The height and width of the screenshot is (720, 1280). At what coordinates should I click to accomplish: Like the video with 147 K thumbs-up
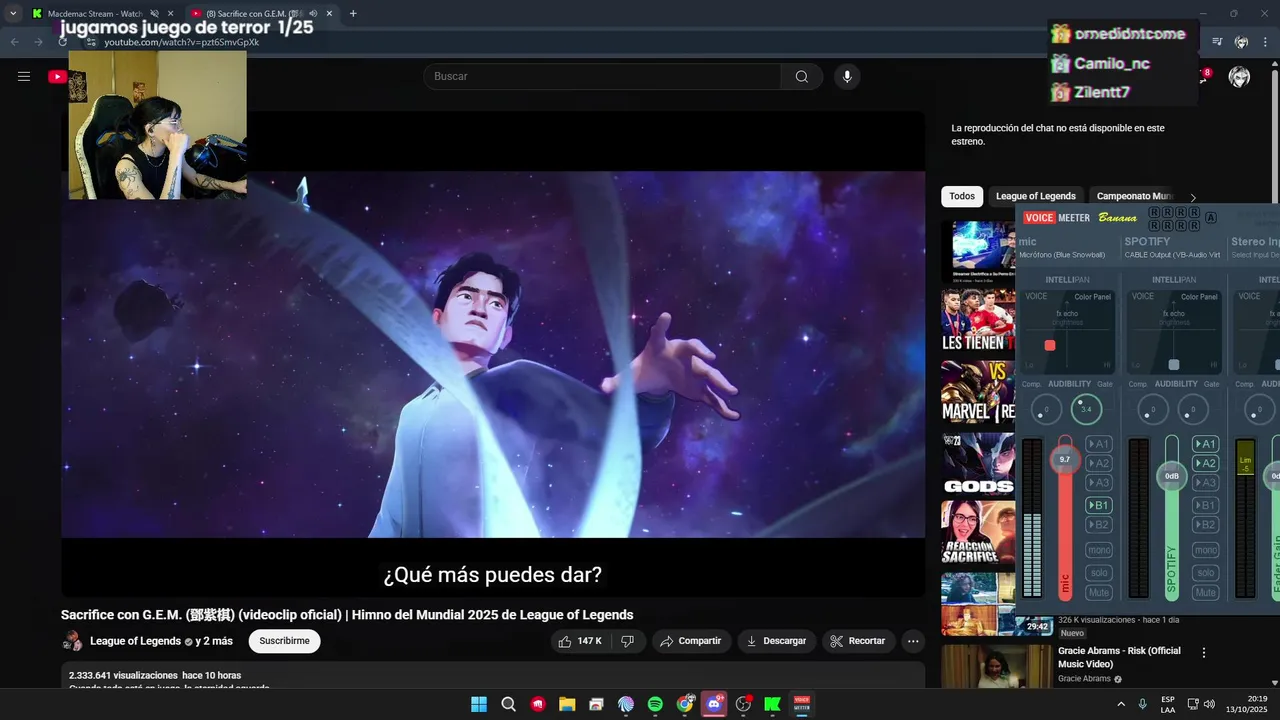coord(581,641)
